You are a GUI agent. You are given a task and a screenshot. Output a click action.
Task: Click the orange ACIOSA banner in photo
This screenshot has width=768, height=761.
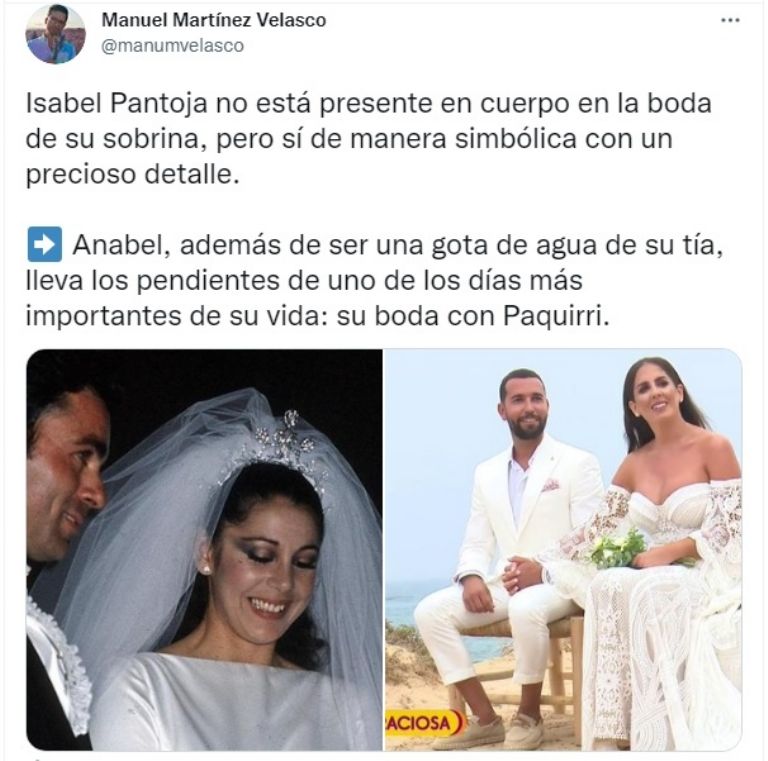pyautogui.click(x=424, y=723)
